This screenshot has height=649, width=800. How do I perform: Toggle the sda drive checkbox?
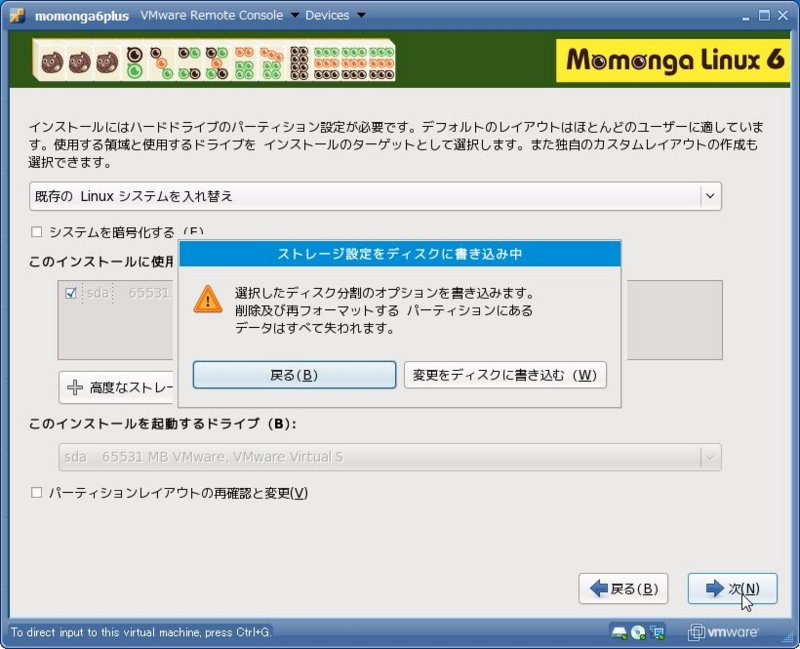click(71, 293)
